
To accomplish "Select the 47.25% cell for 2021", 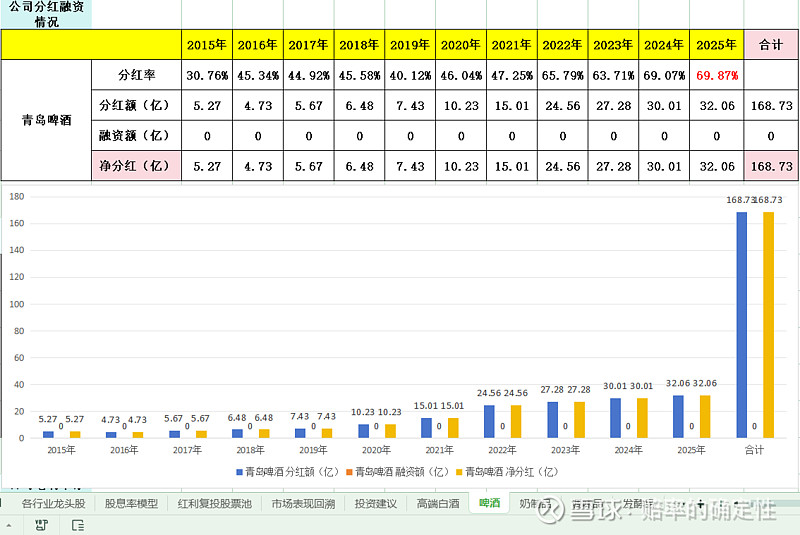I will (512, 75).
